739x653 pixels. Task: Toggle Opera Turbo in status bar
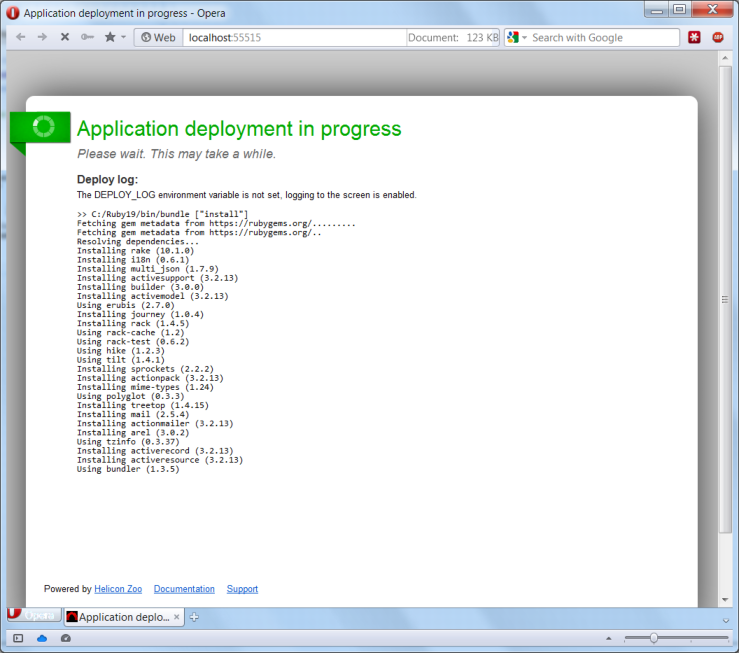66,638
